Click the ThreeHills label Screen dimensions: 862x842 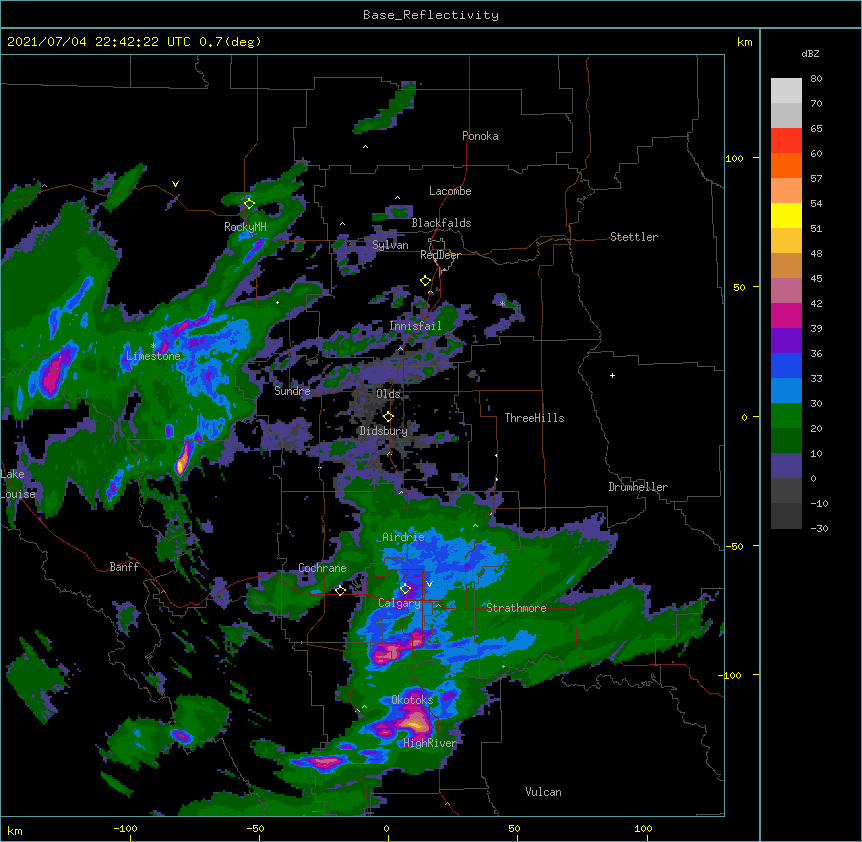coord(534,418)
